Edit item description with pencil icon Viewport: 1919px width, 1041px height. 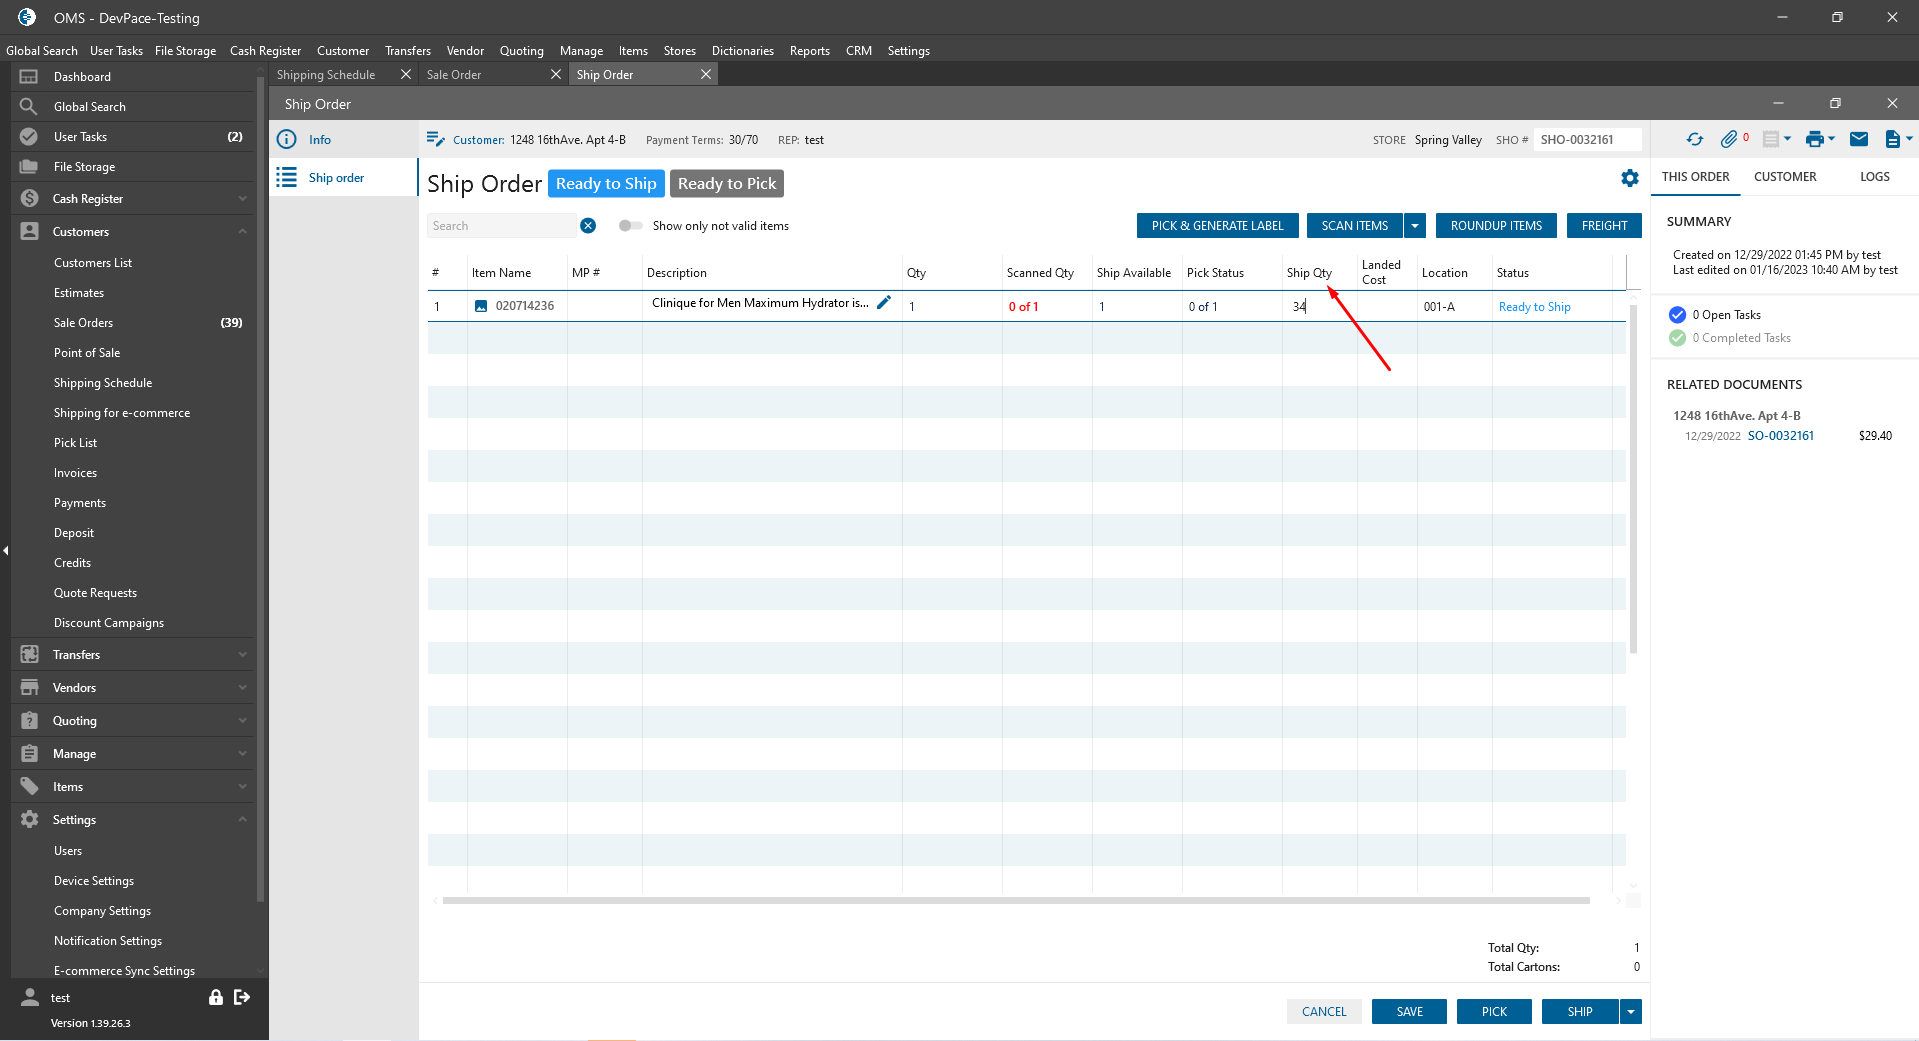tap(884, 303)
